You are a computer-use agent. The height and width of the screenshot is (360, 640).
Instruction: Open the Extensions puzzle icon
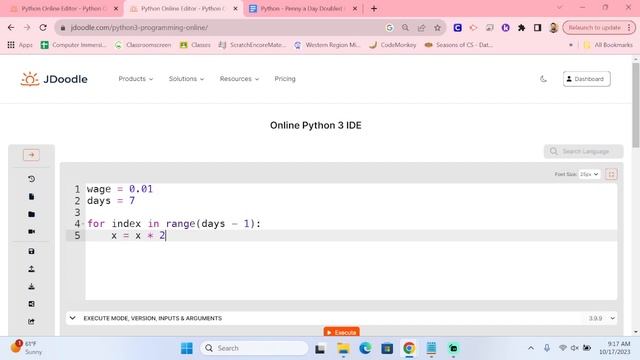(x=521, y=27)
